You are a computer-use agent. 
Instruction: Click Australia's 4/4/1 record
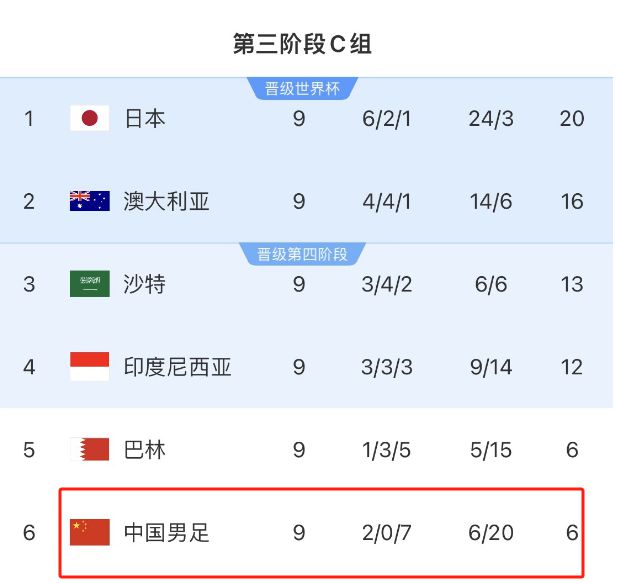387,201
